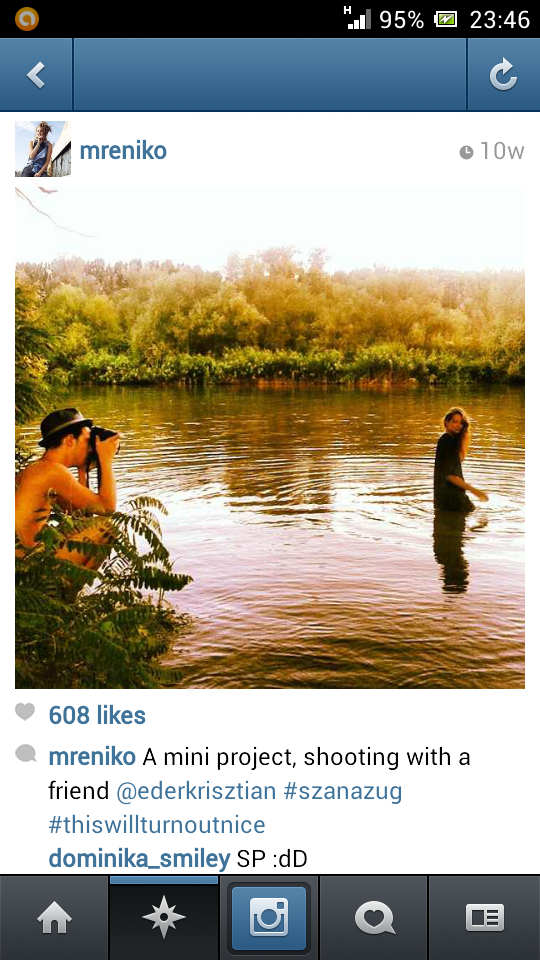Tap the camera button in bottom bar
Viewport: 540px width, 960px height.
(269, 918)
